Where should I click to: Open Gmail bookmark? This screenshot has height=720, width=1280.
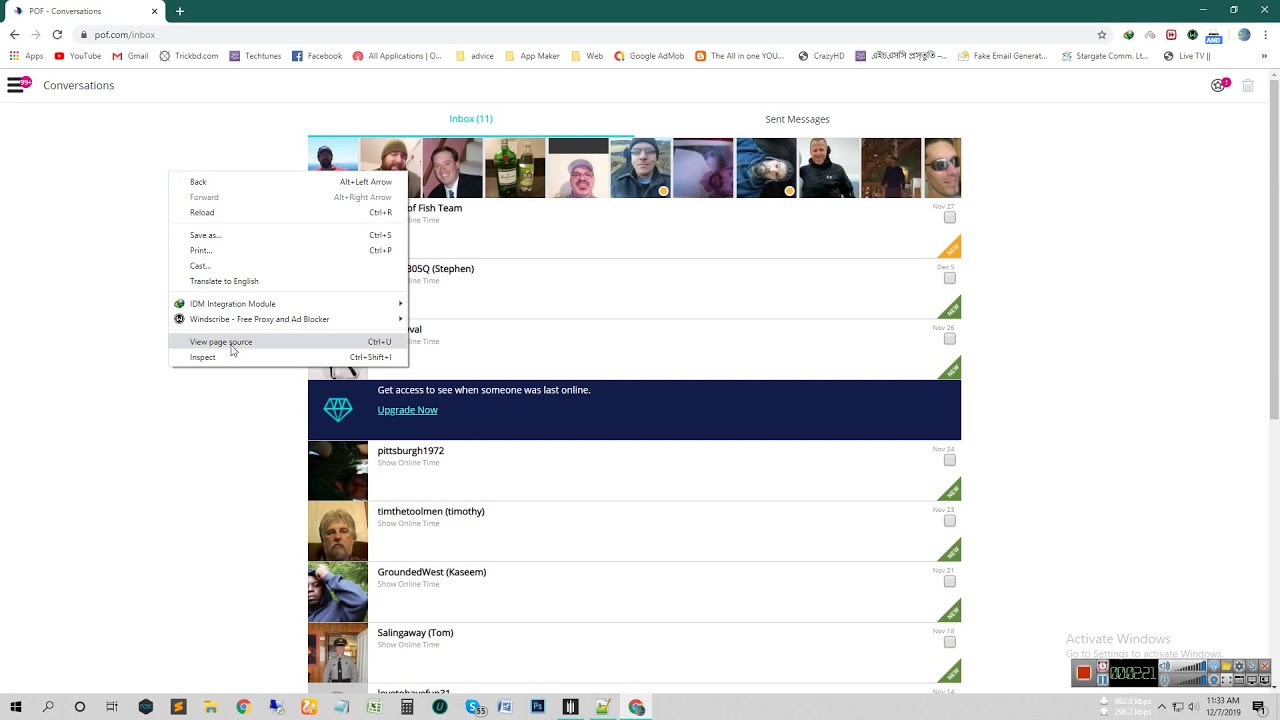(131, 56)
